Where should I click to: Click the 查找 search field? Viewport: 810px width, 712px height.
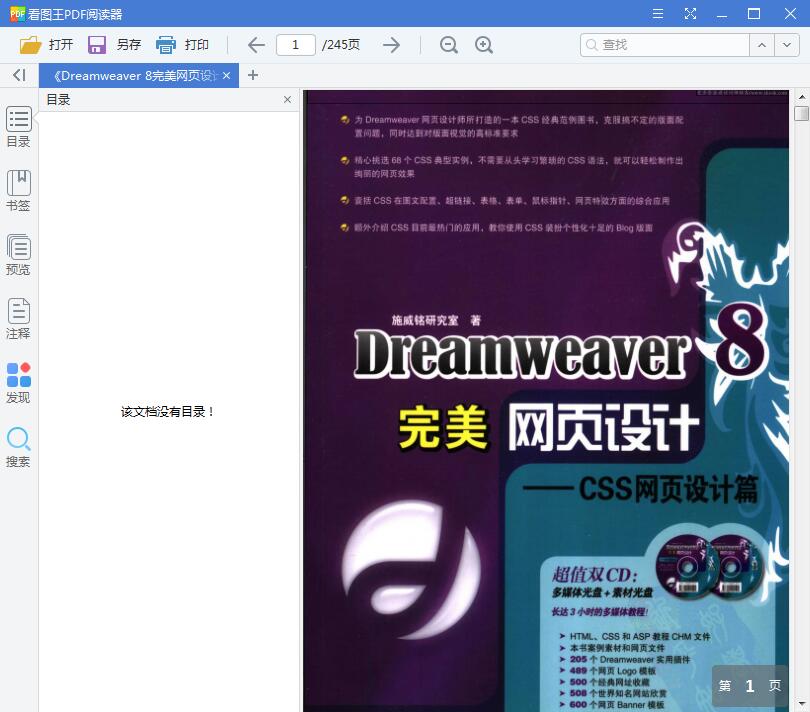tap(665, 45)
